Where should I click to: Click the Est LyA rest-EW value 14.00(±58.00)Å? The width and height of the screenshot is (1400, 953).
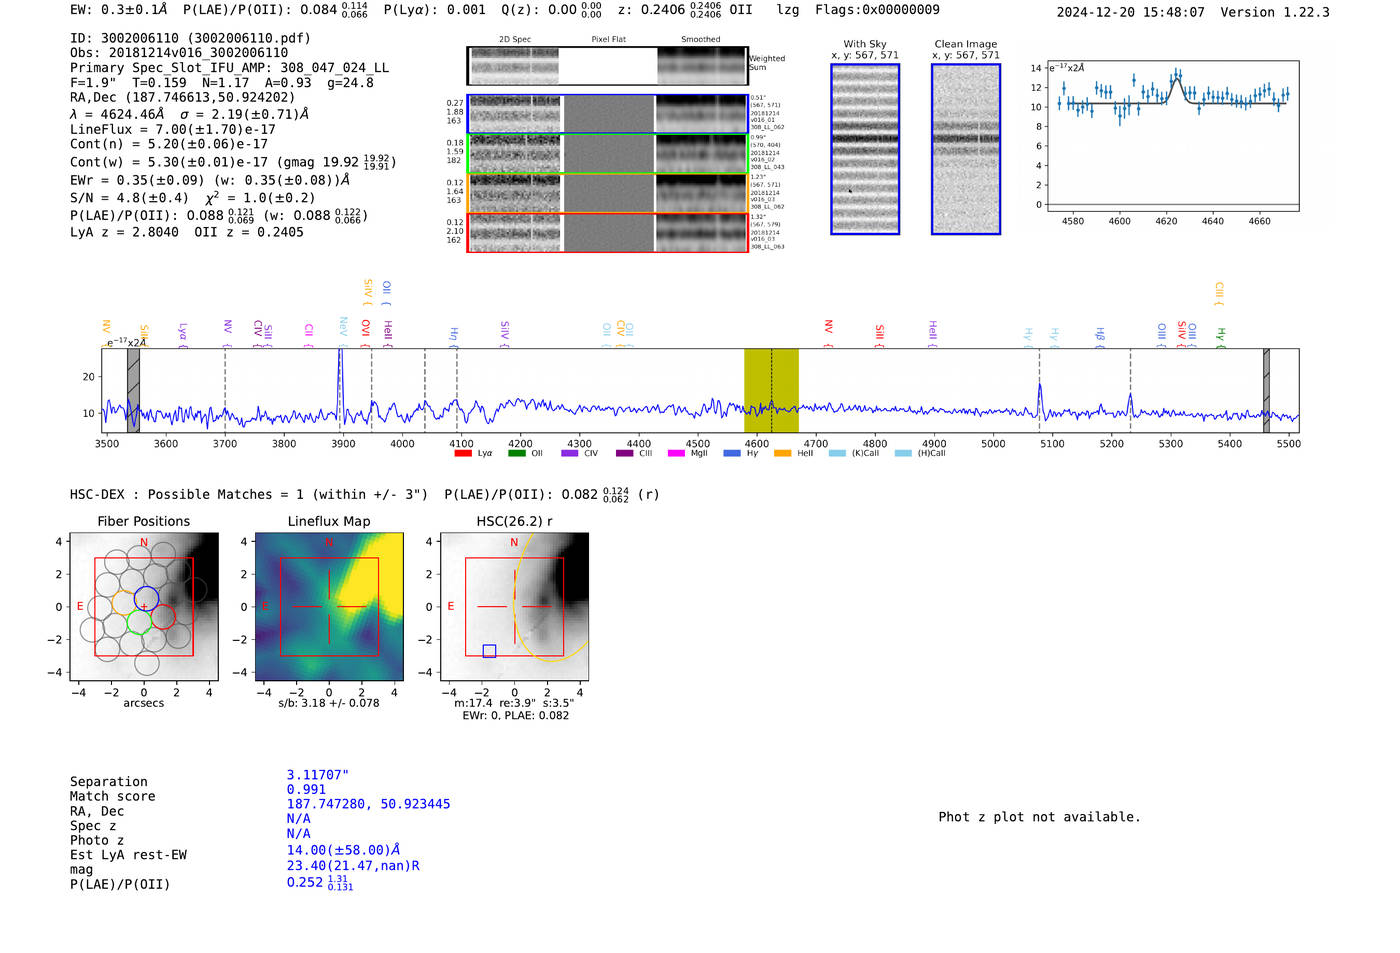click(x=343, y=850)
